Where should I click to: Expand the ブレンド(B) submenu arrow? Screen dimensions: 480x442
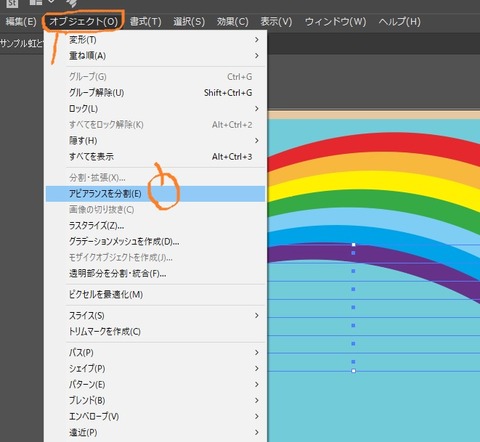coord(257,400)
